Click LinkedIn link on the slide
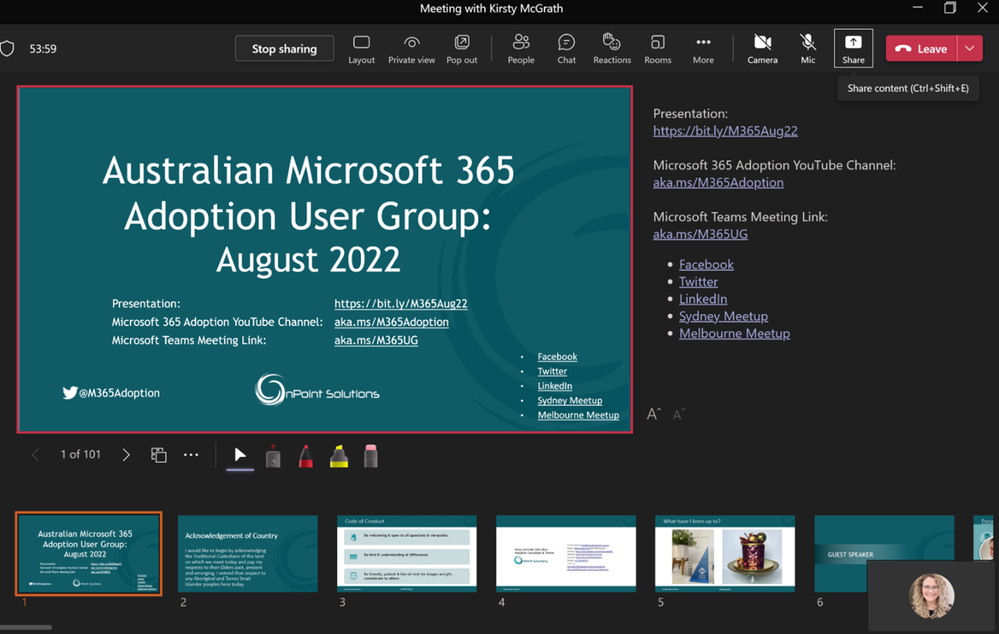The width and height of the screenshot is (999, 634). coord(554,386)
